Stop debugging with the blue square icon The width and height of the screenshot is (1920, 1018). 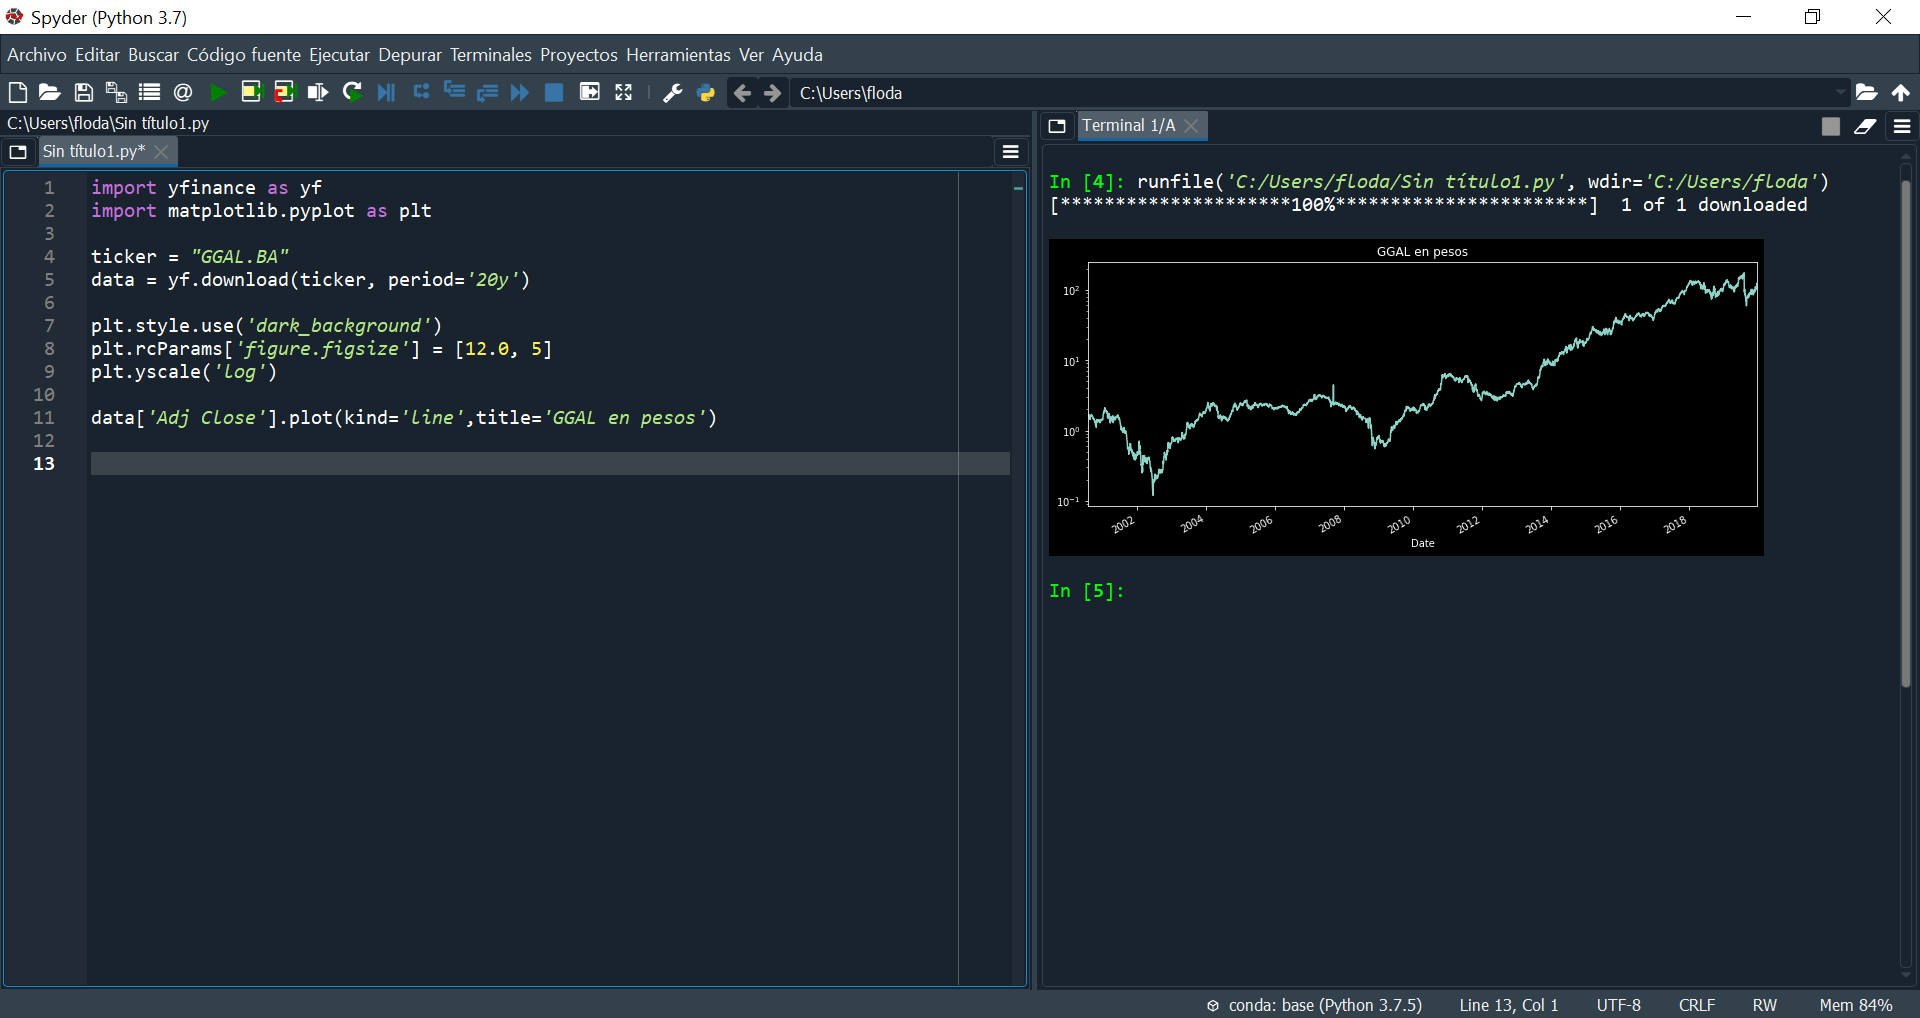point(554,93)
